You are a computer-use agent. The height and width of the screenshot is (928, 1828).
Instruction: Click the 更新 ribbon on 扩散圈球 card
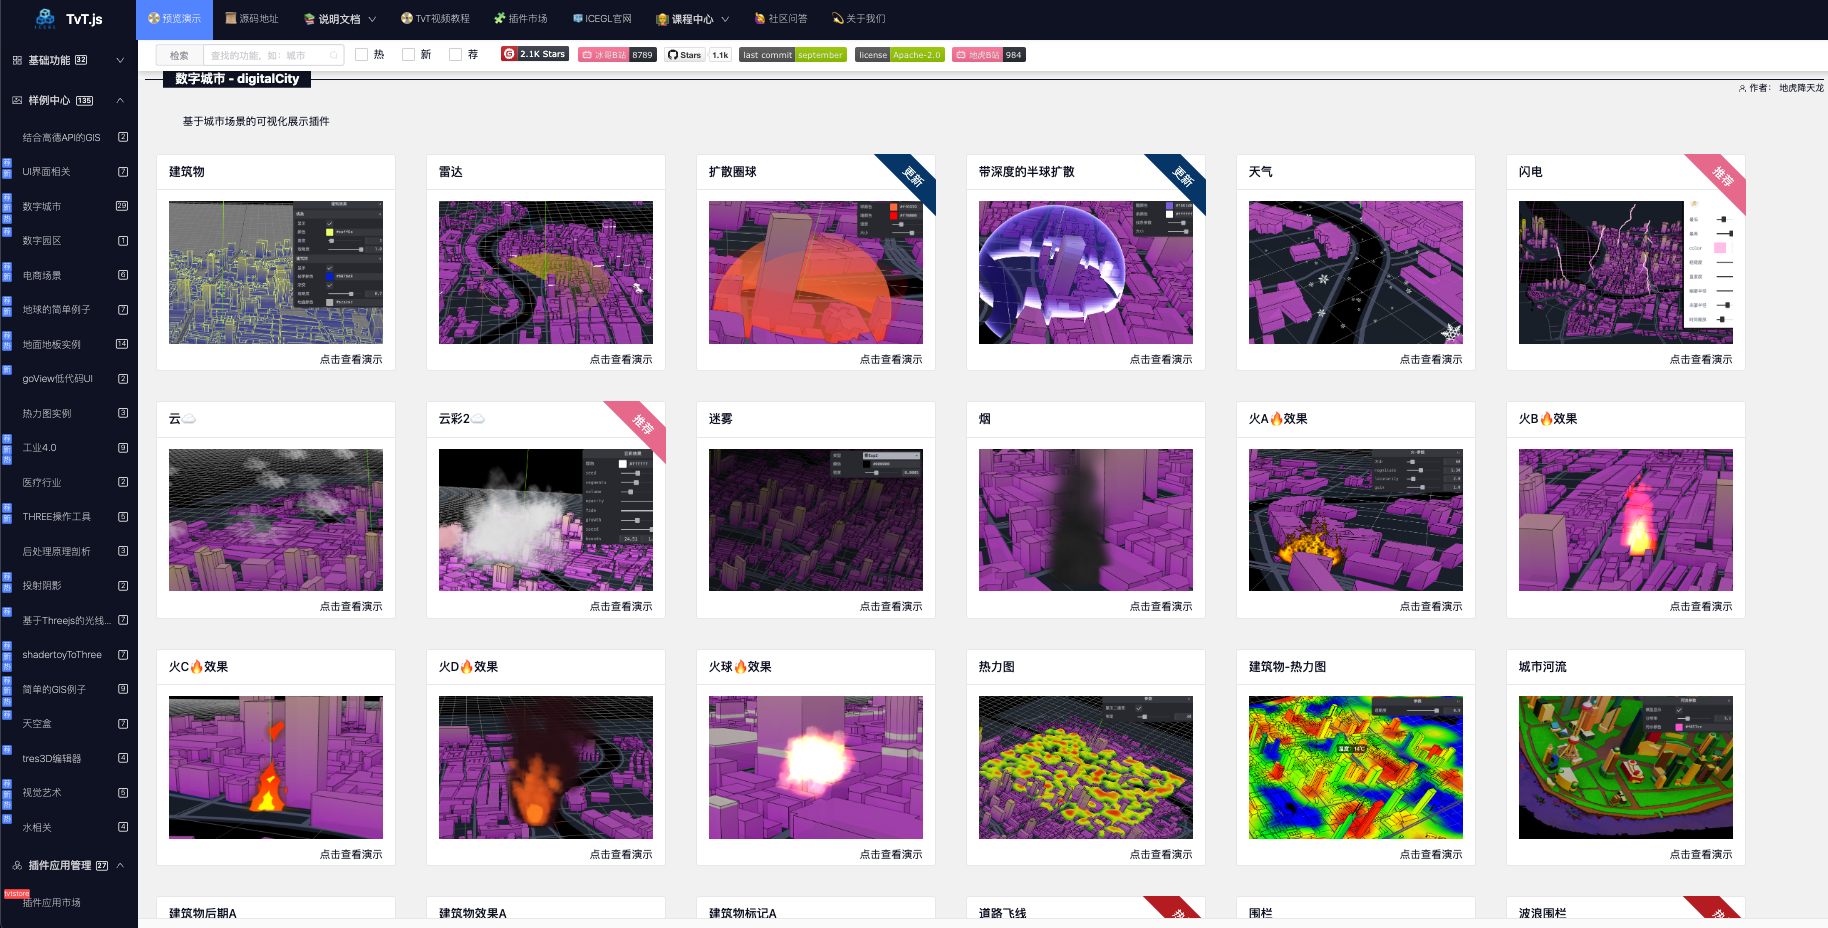[x=913, y=177]
